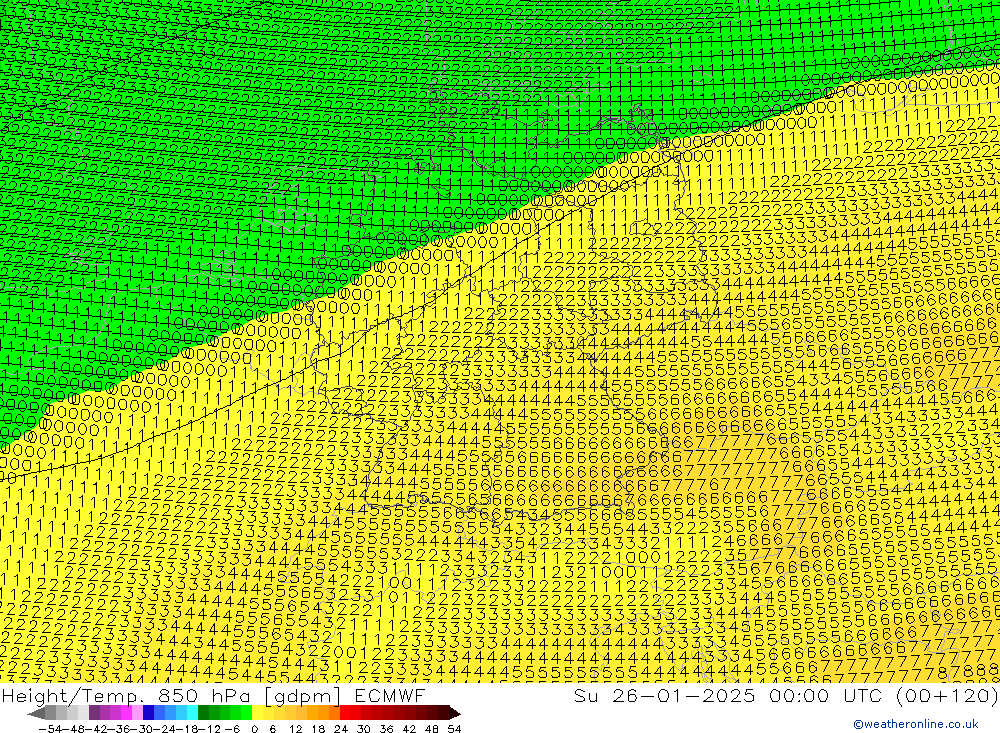This screenshot has height=733, width=1000.
Task: Click the forecast date Su 26-01-2025 text
Action: coord(664,695)
